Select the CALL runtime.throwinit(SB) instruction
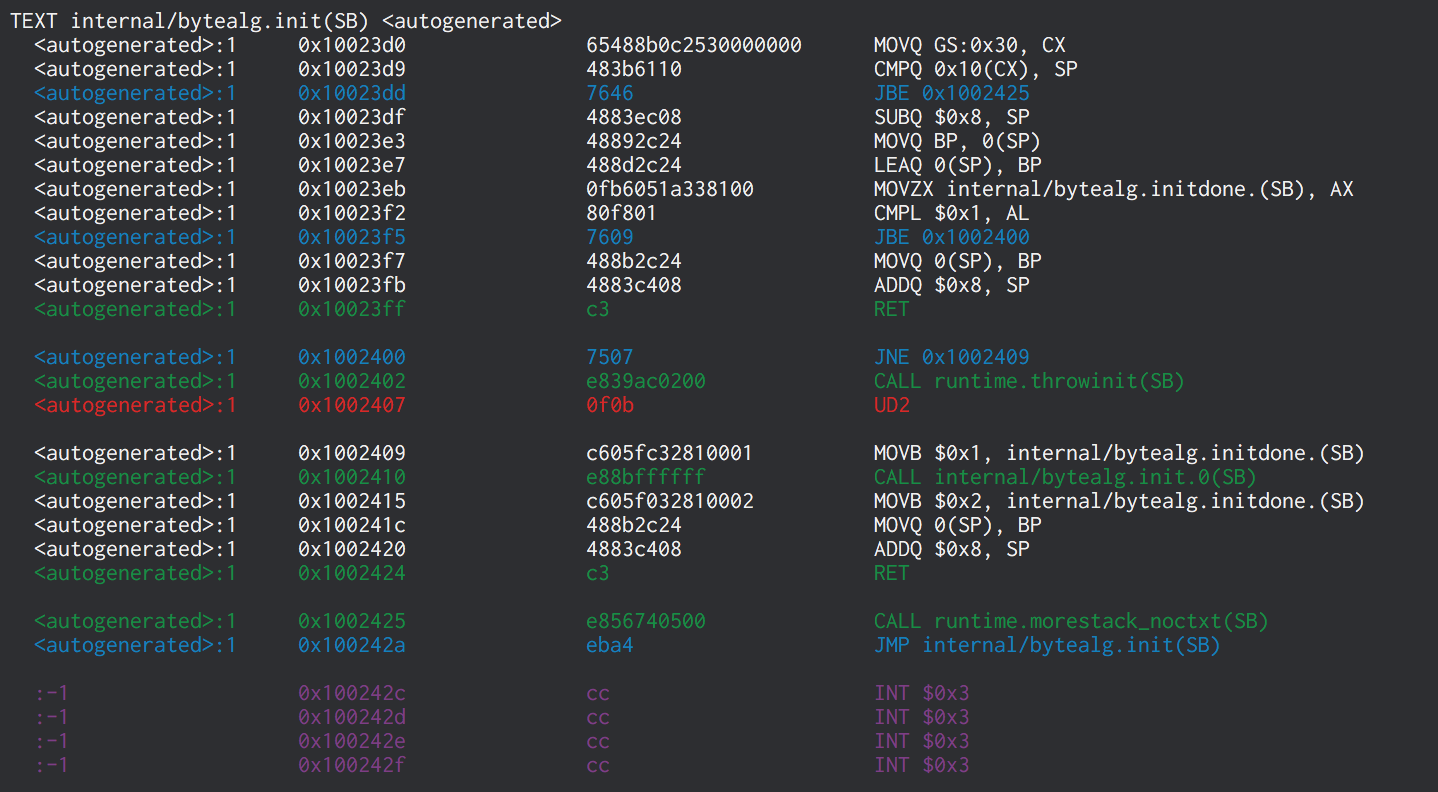The width and height of the screenshot is (1438, 792). click(1029, 381)
